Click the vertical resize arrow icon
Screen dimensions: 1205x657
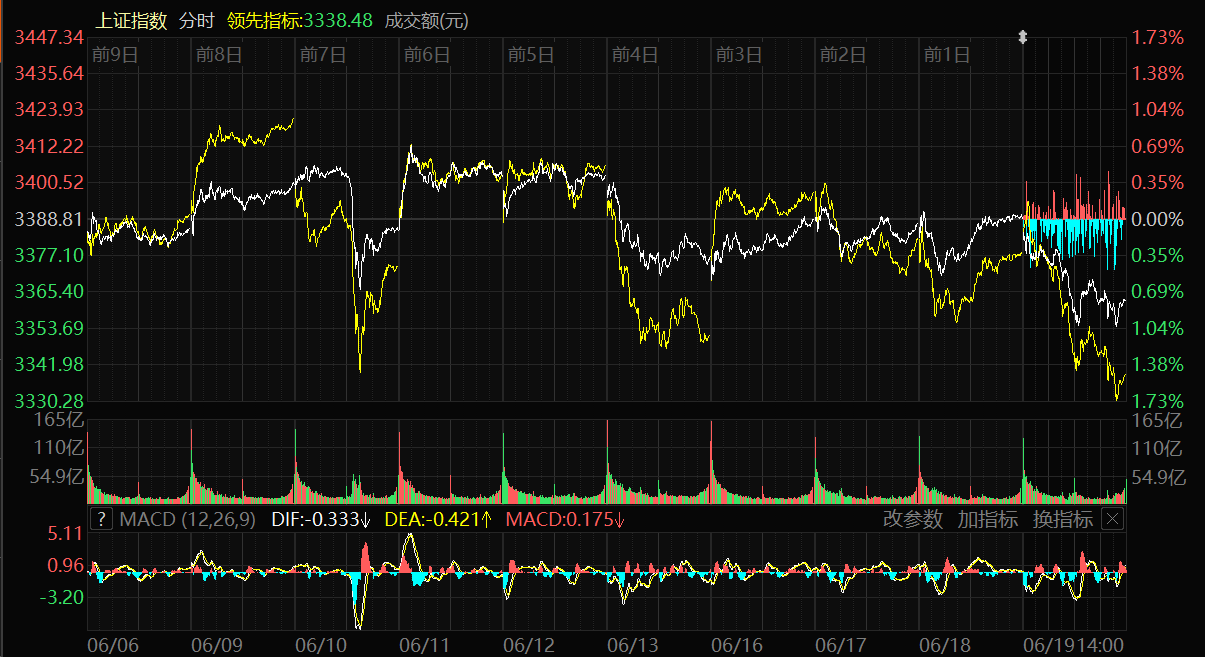(1022, 37)
